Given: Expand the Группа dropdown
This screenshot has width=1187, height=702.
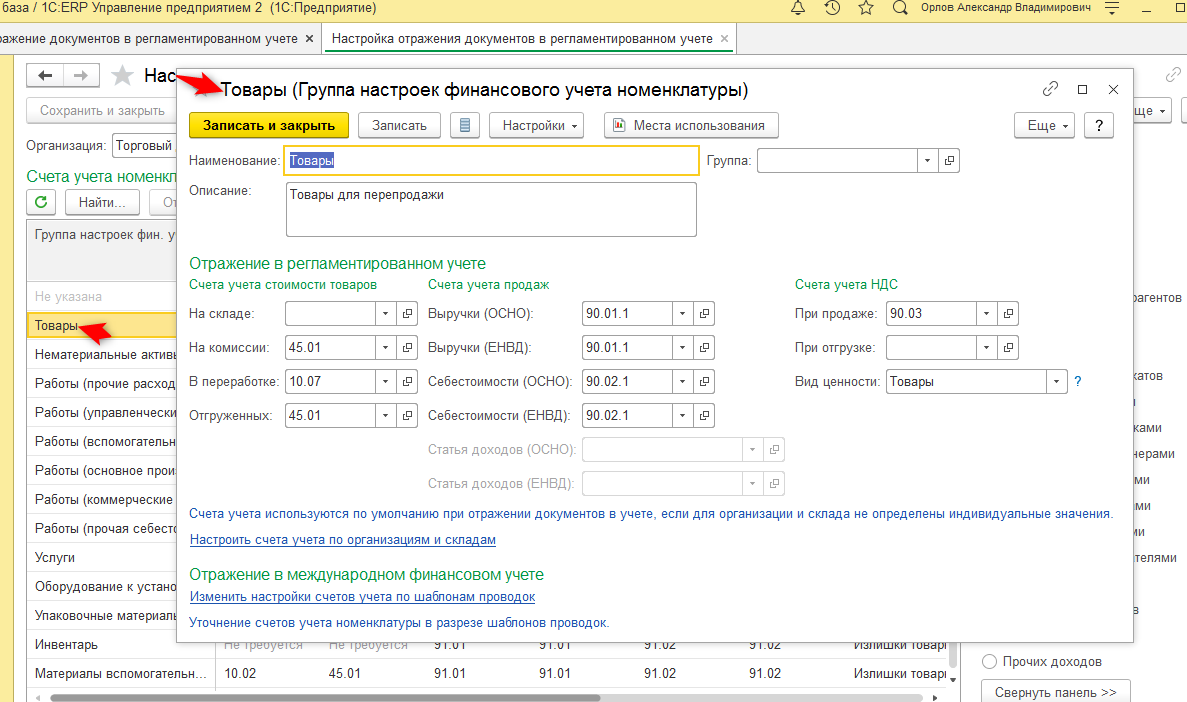Looking at the screenshot, I should click(x=927, y=161).
